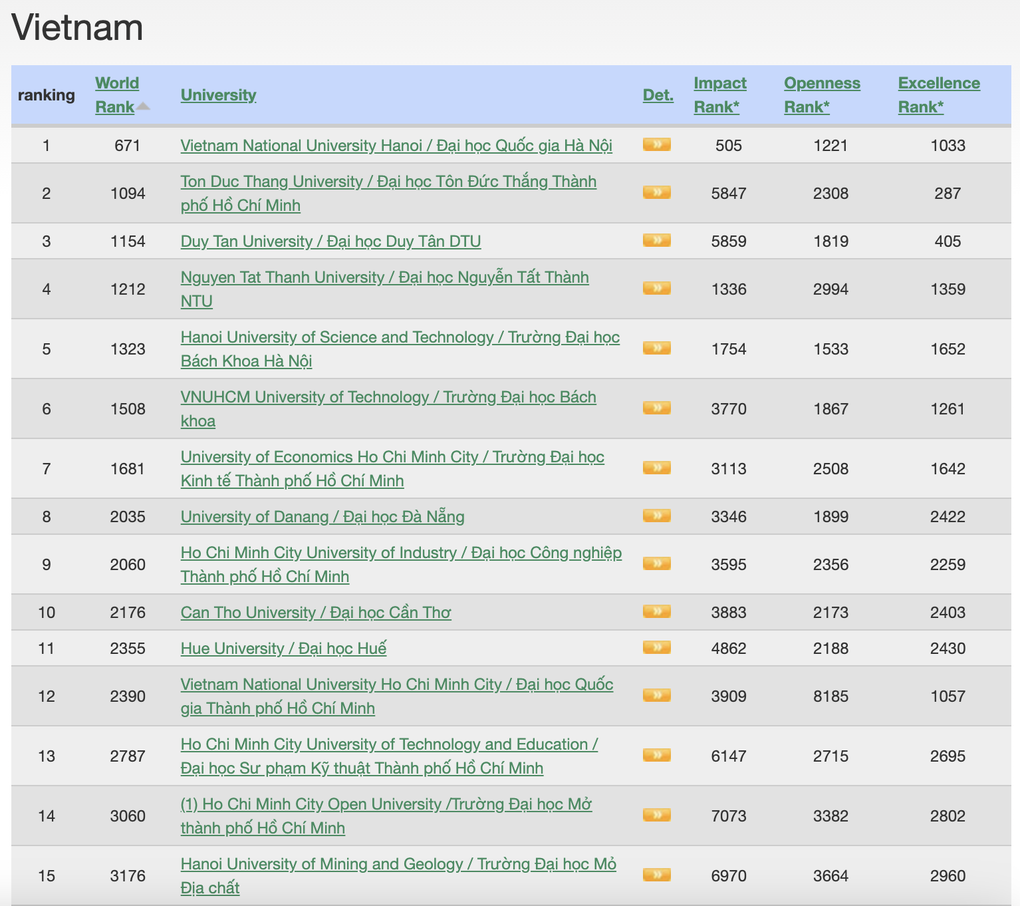
Task: Select world rank value 1154
Action: click(128, 241)
